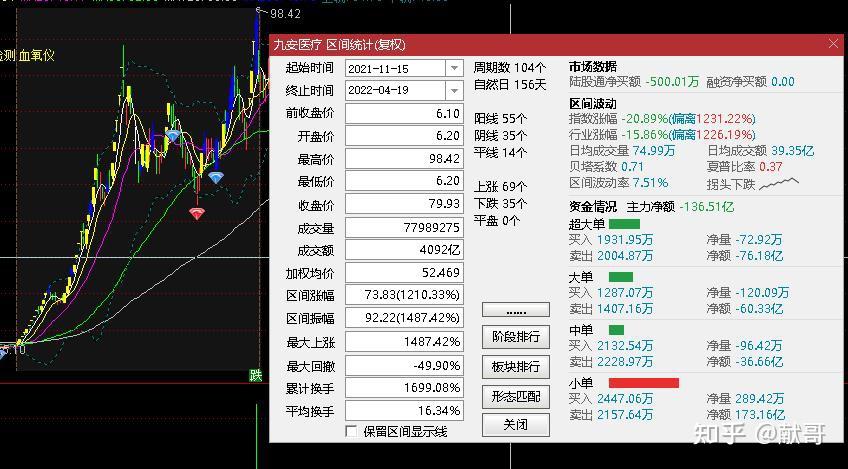This screenshot has height=469, width=848.
Task: Click the 98.42 peak price label on chart
Action: coord(285,14)
